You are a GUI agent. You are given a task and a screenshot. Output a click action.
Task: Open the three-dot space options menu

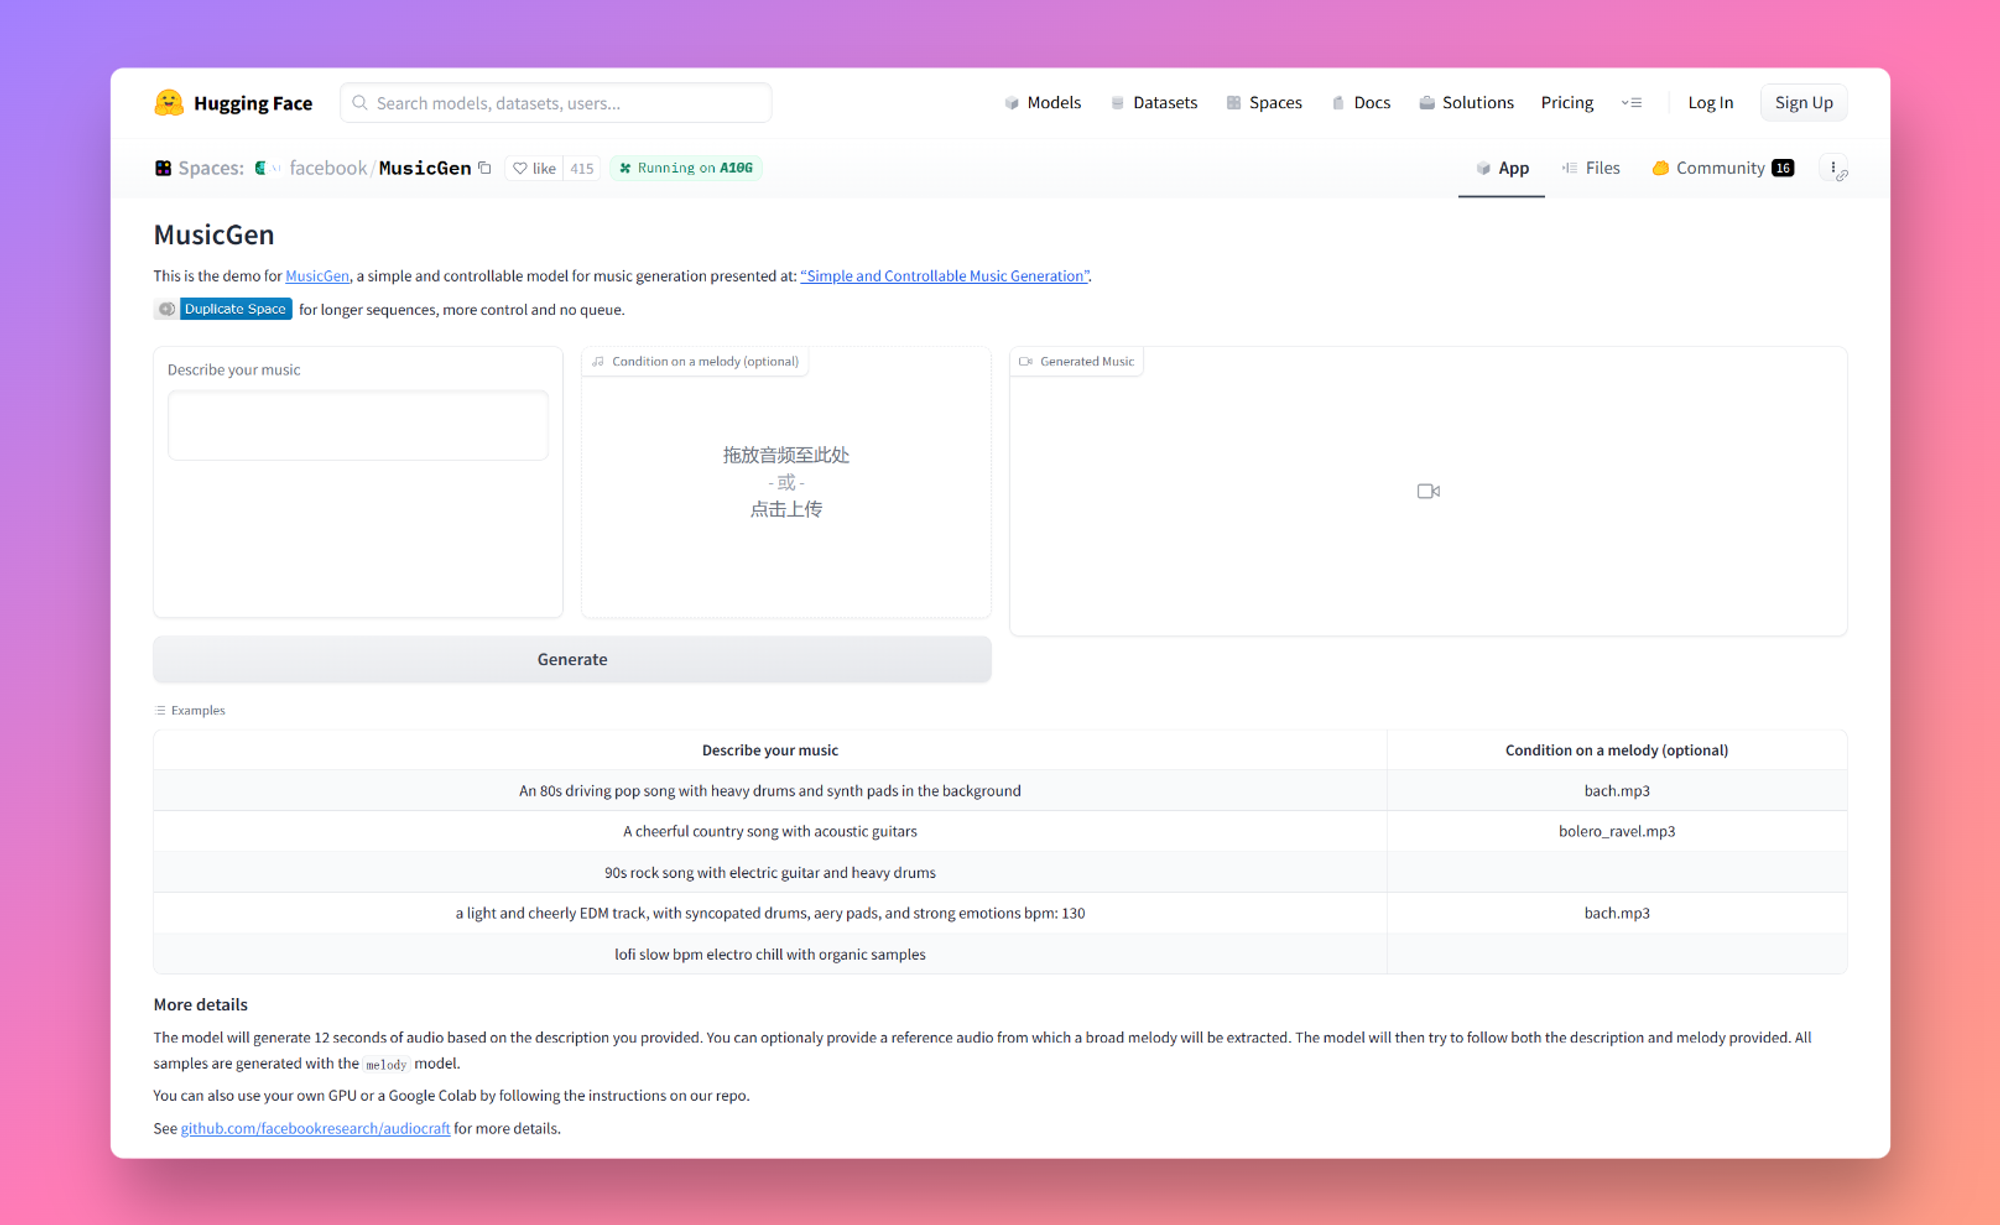1834,168
